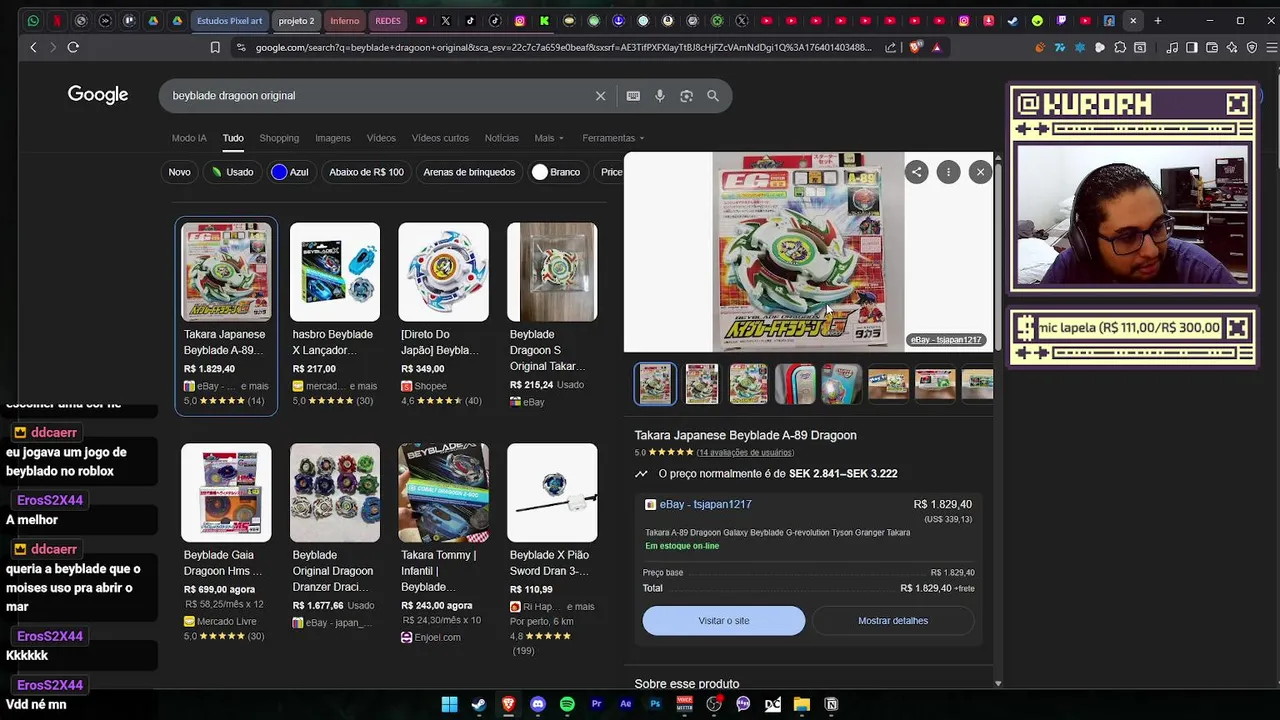The height and width of the screenshot is (720, 1280).
Task: Bookmark this page icon
Action: point(215,47)
